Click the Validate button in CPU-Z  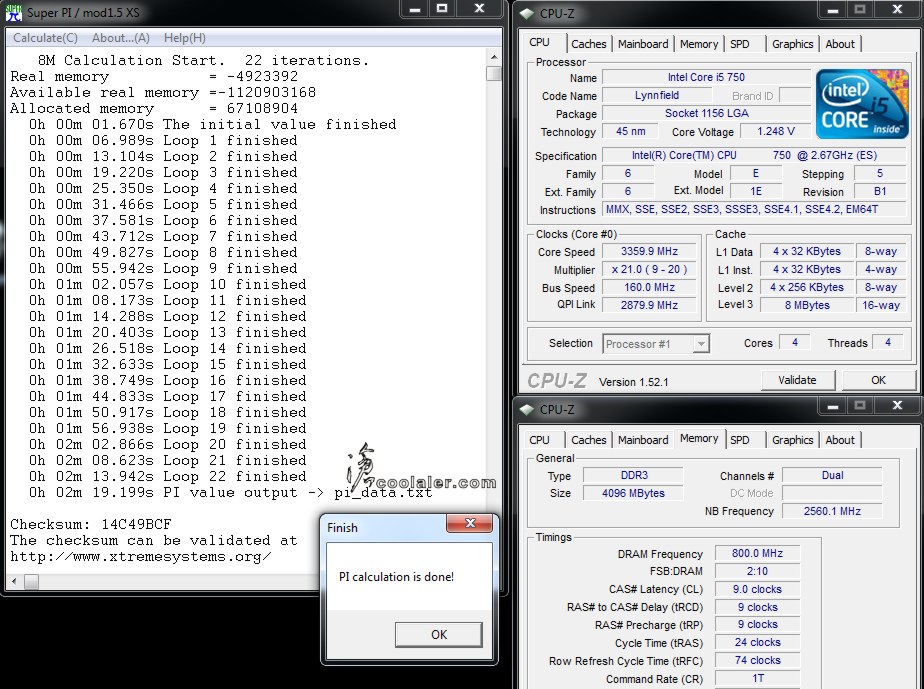pos(797,380)
